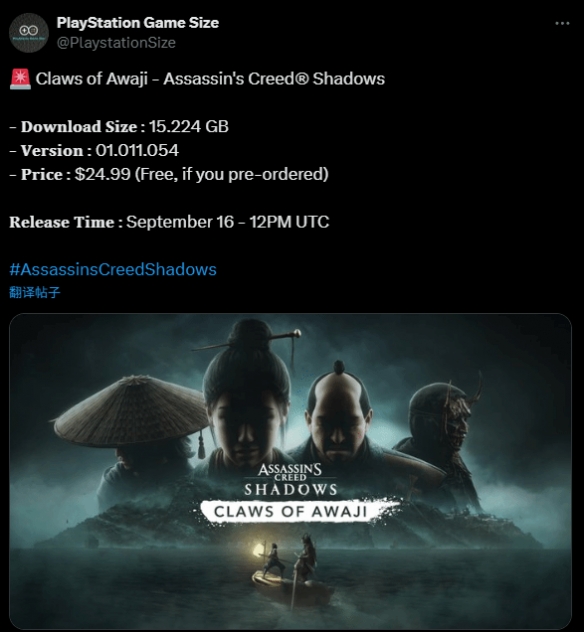Click the Price $24.99 line
Screen dimensions: 584x632
point(169,175)
